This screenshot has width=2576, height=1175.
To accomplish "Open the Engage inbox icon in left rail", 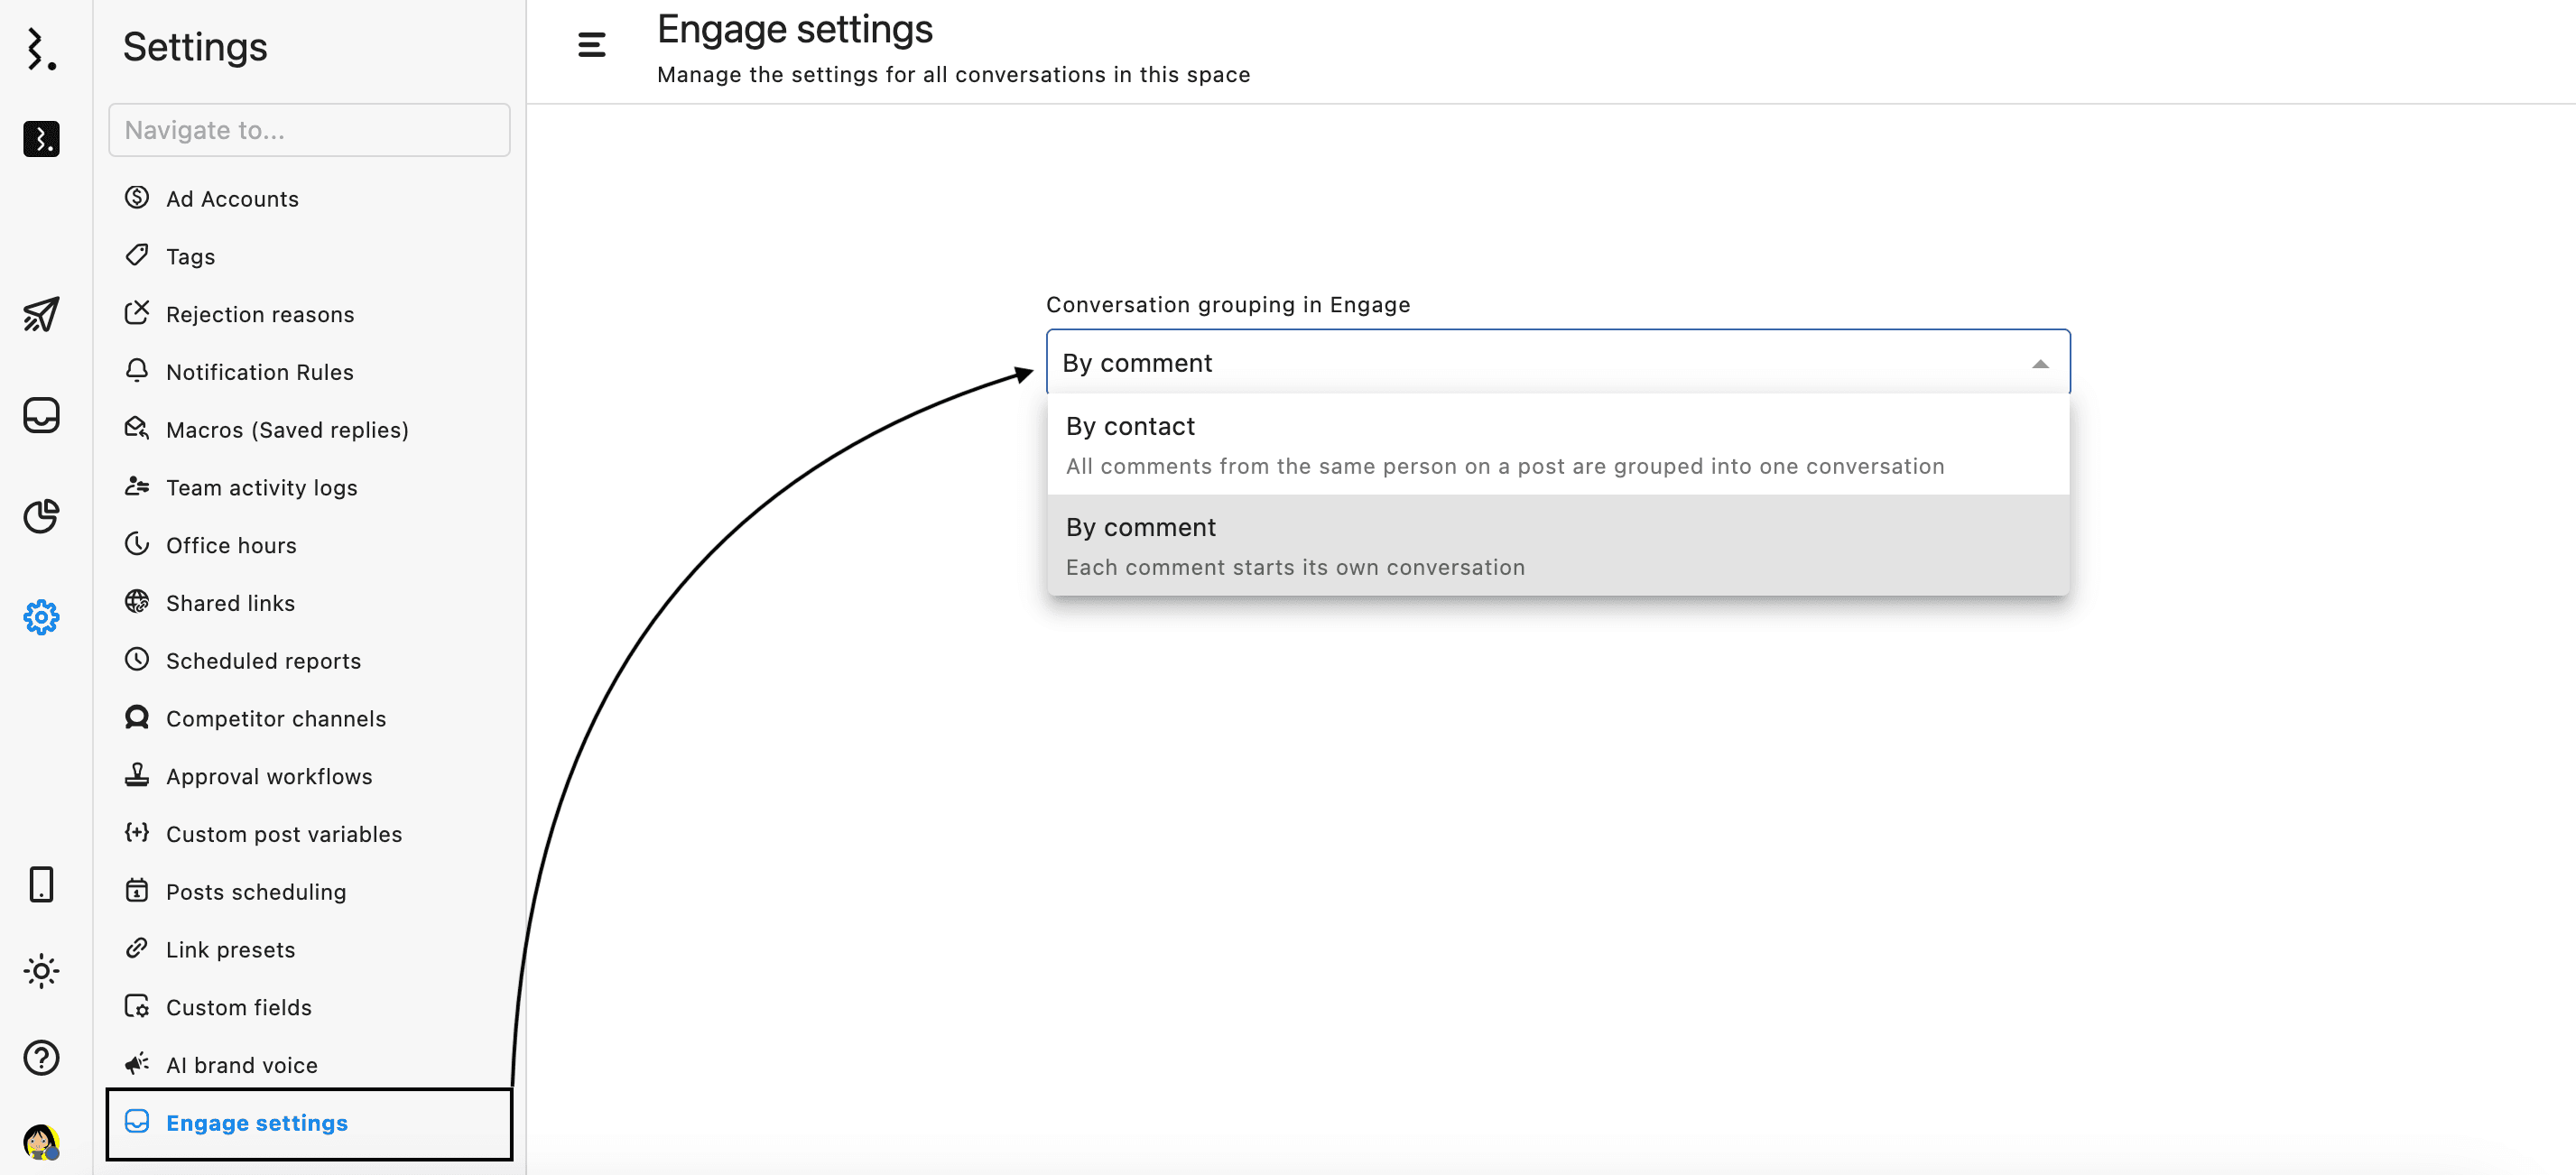I will point(41,415).
